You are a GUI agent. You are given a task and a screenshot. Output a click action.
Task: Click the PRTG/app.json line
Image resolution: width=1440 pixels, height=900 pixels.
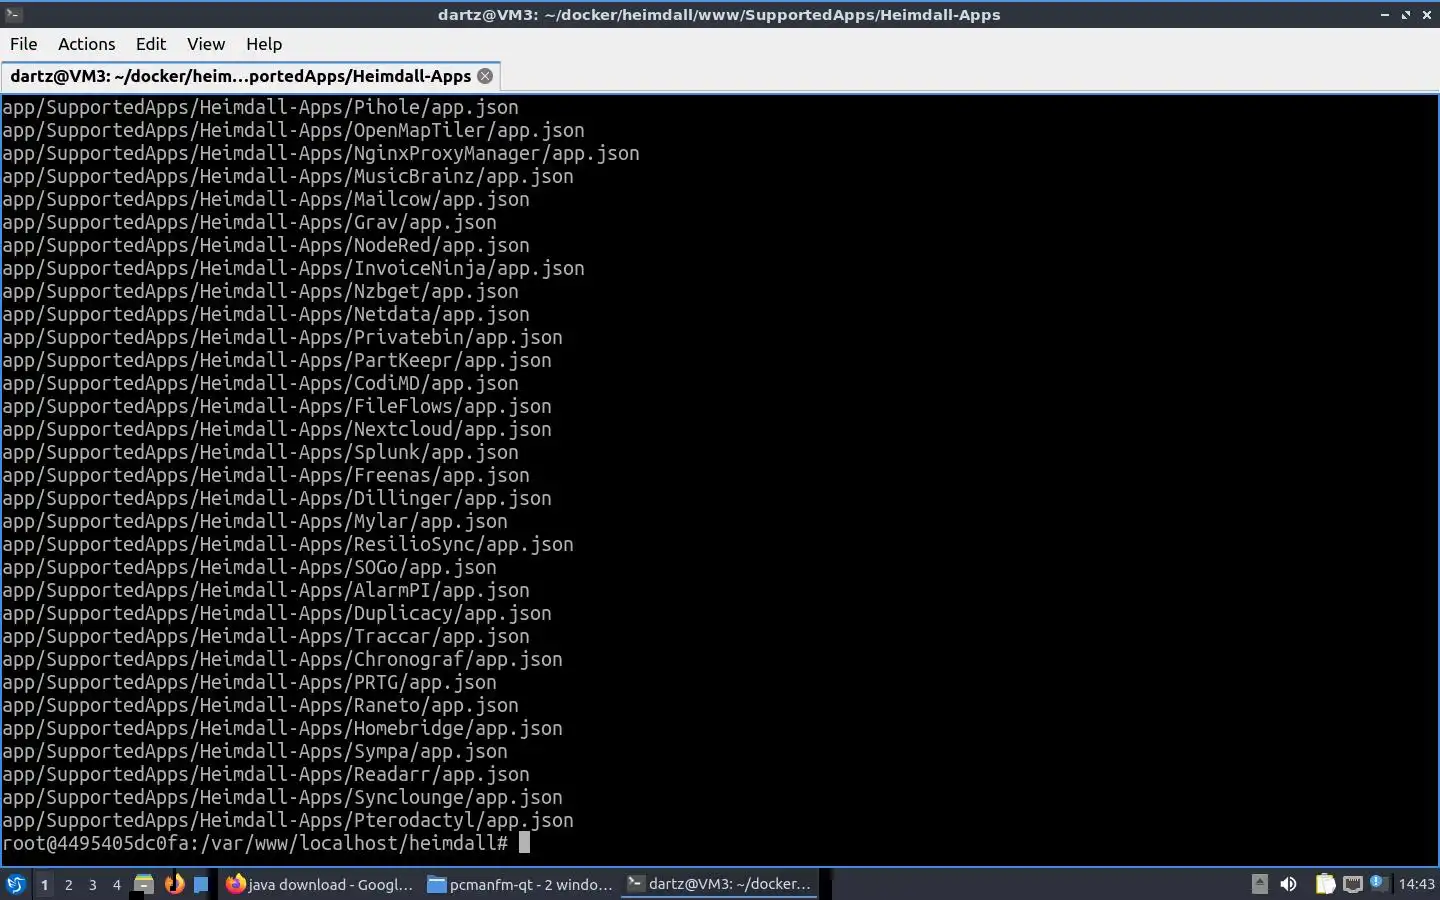[x=249, y=682]
